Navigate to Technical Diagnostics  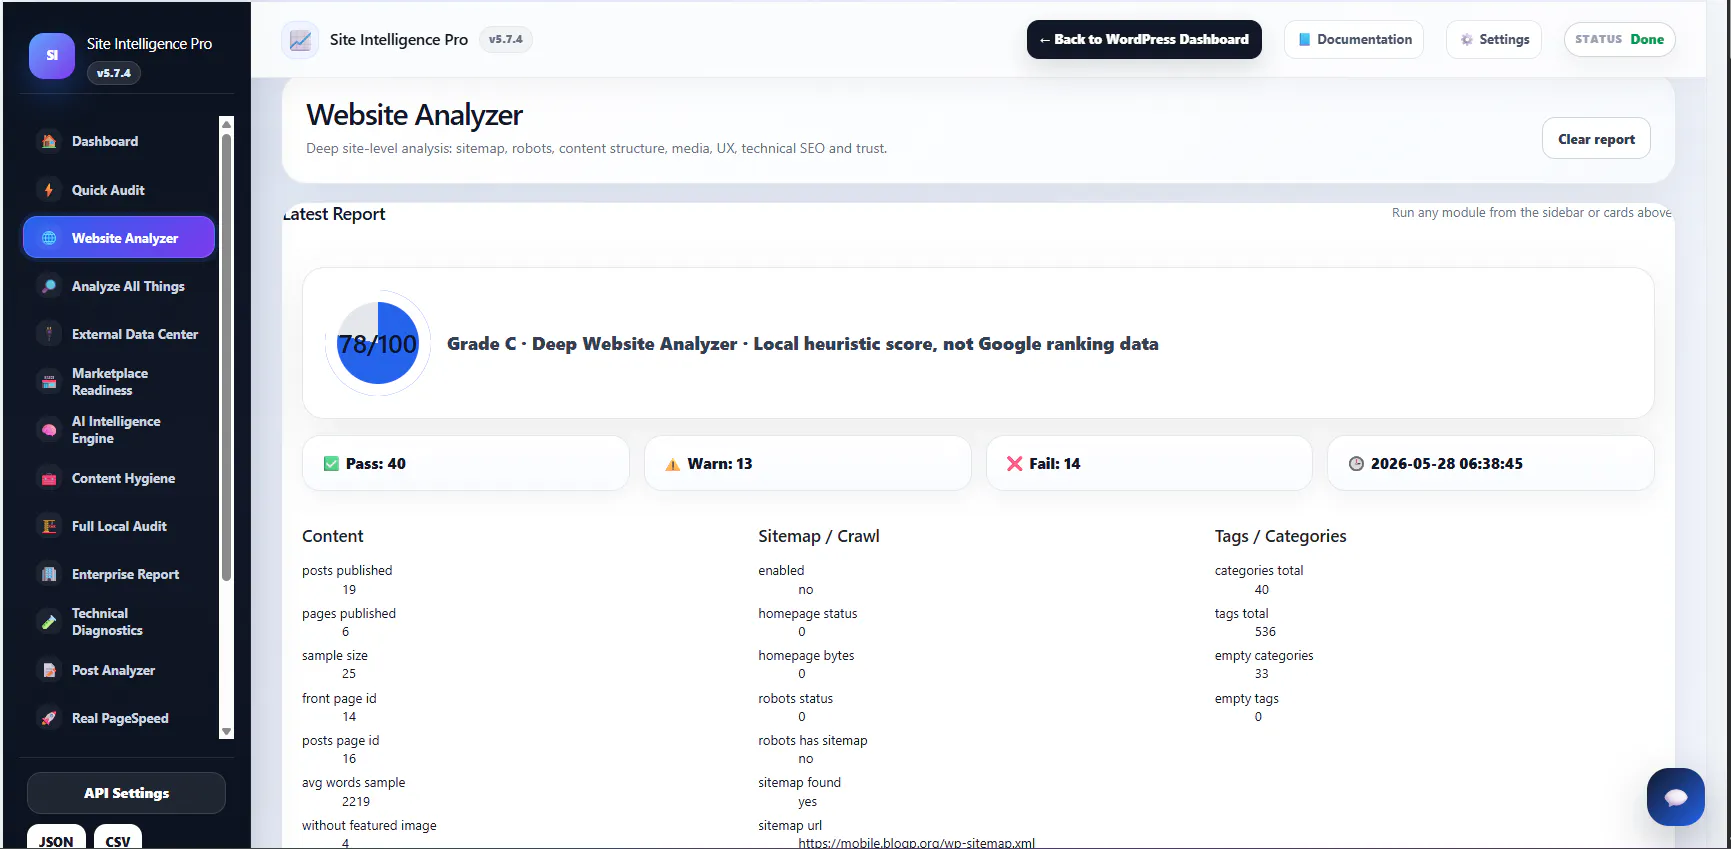pos(119,622)
